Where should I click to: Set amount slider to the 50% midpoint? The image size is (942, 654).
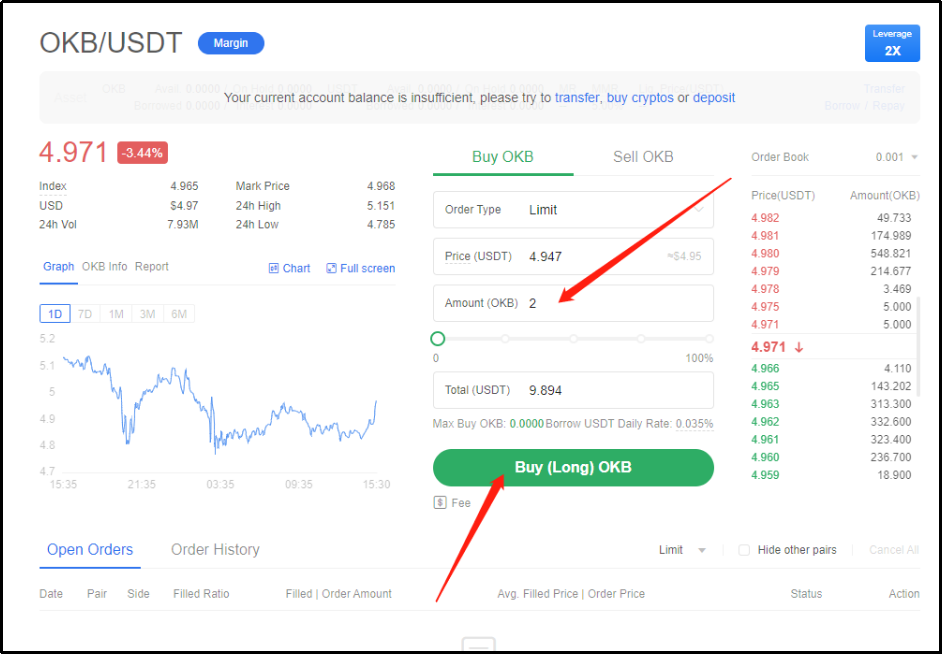point(574,339)
